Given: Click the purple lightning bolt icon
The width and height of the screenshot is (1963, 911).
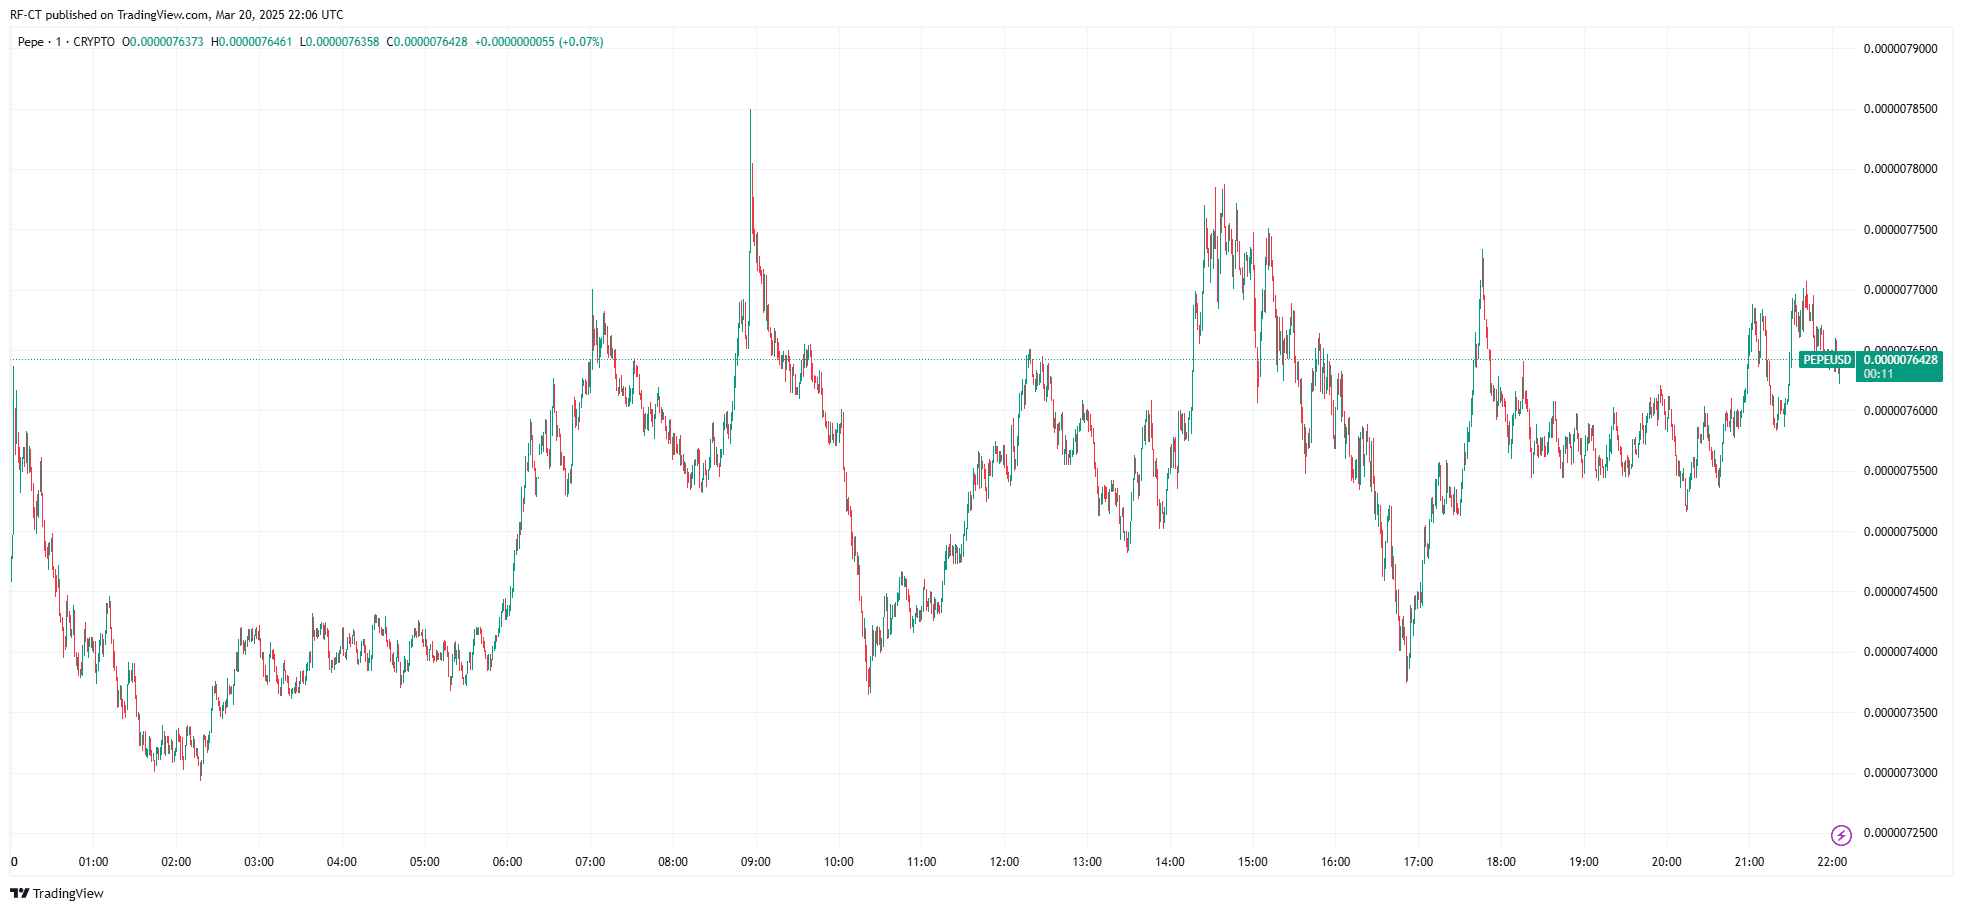Looking at the screenshot, I should 1841,835.
